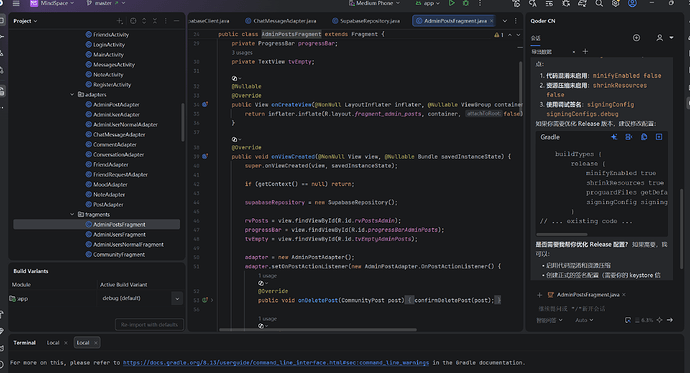Open more run actions (three dots) in top toolbar
Screen dimensions: 690x373
click(x=480, y=3)
